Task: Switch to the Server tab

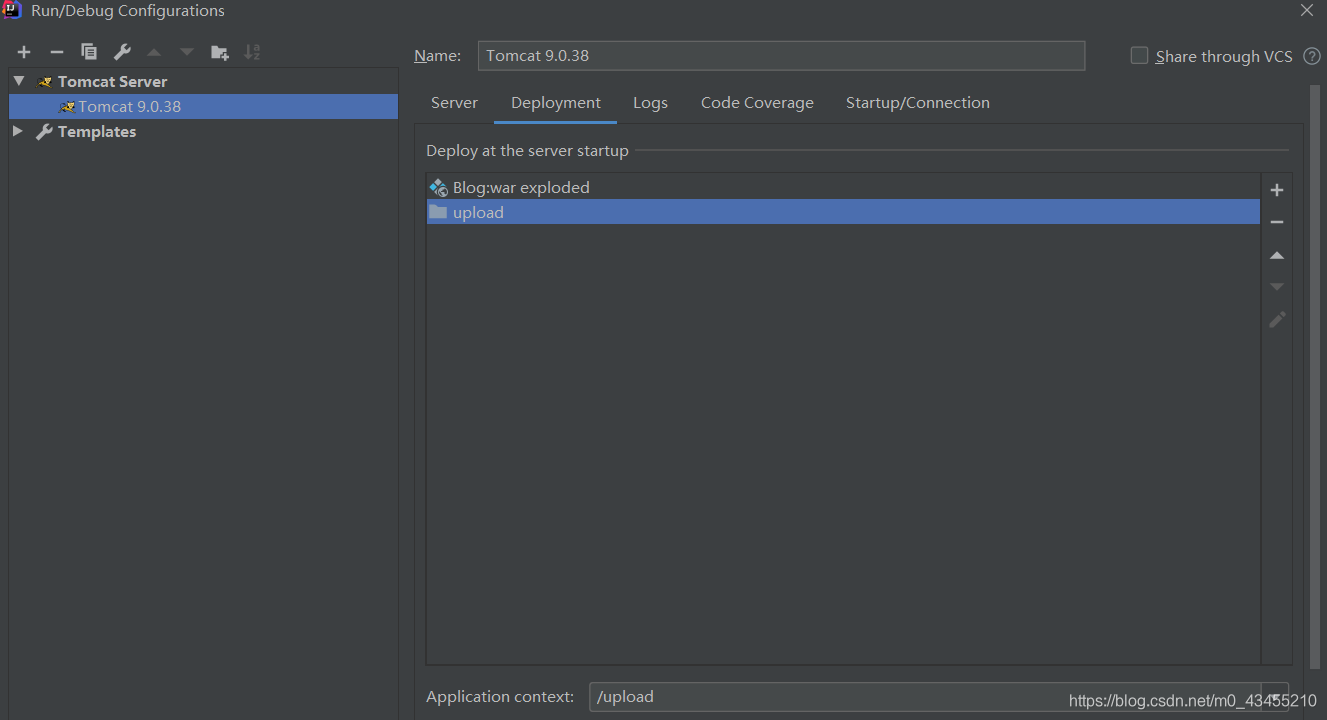Action: [454, 103]
